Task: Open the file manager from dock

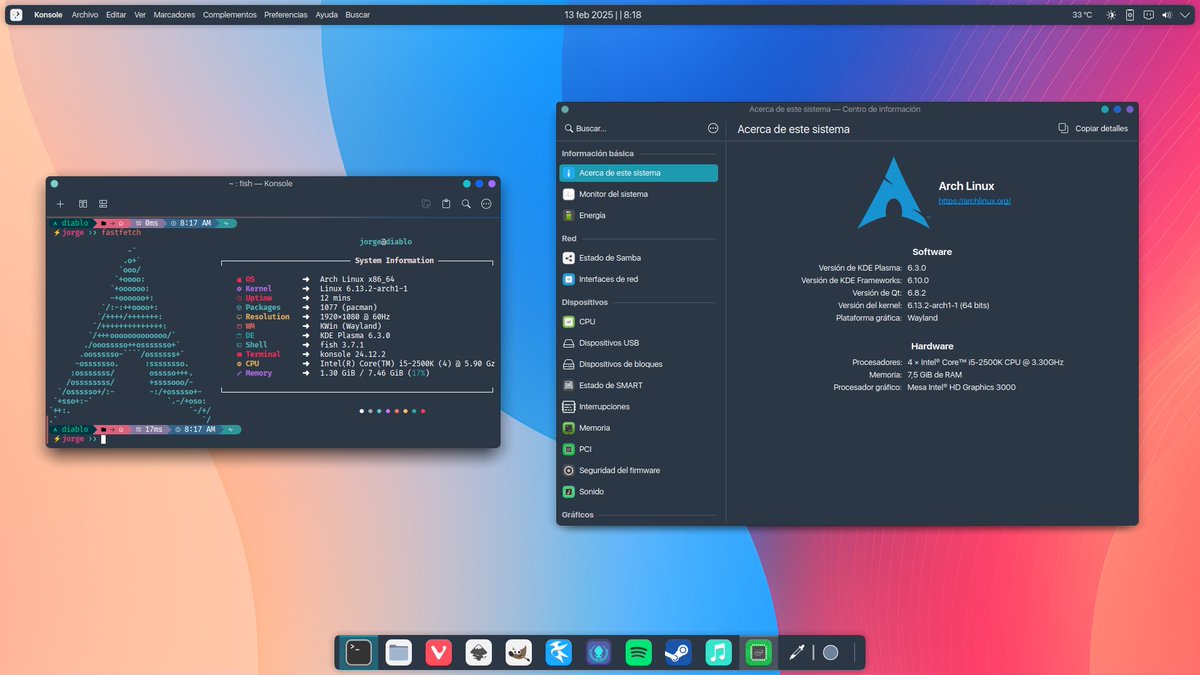Action: pyautogui.click(x=399, y=652)
